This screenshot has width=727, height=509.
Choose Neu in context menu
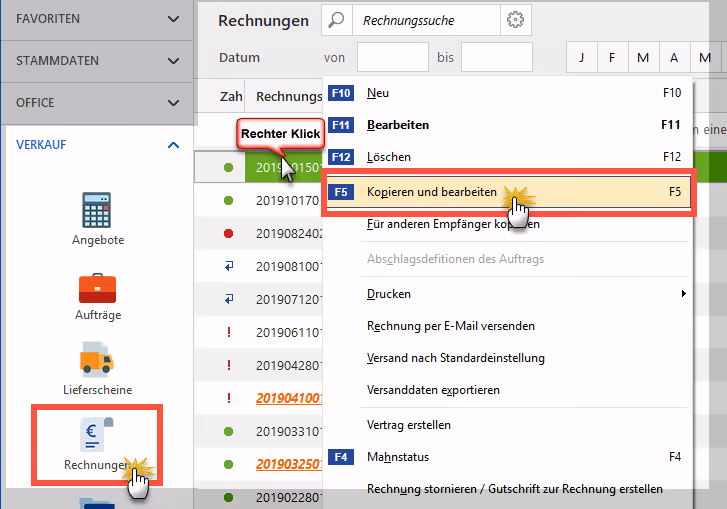[x=508, y=93]
